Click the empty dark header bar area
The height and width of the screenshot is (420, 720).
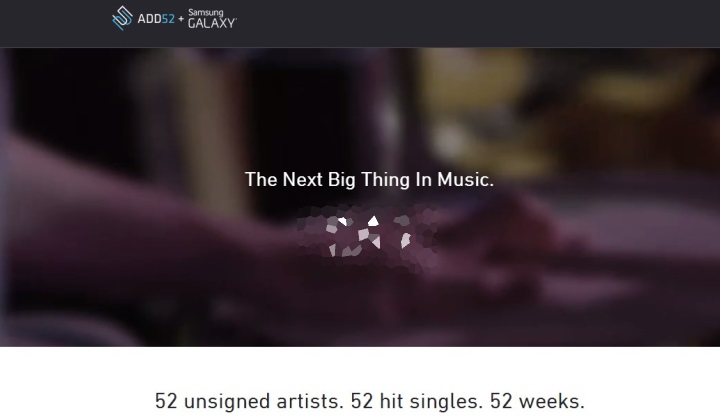coord(478,23)
